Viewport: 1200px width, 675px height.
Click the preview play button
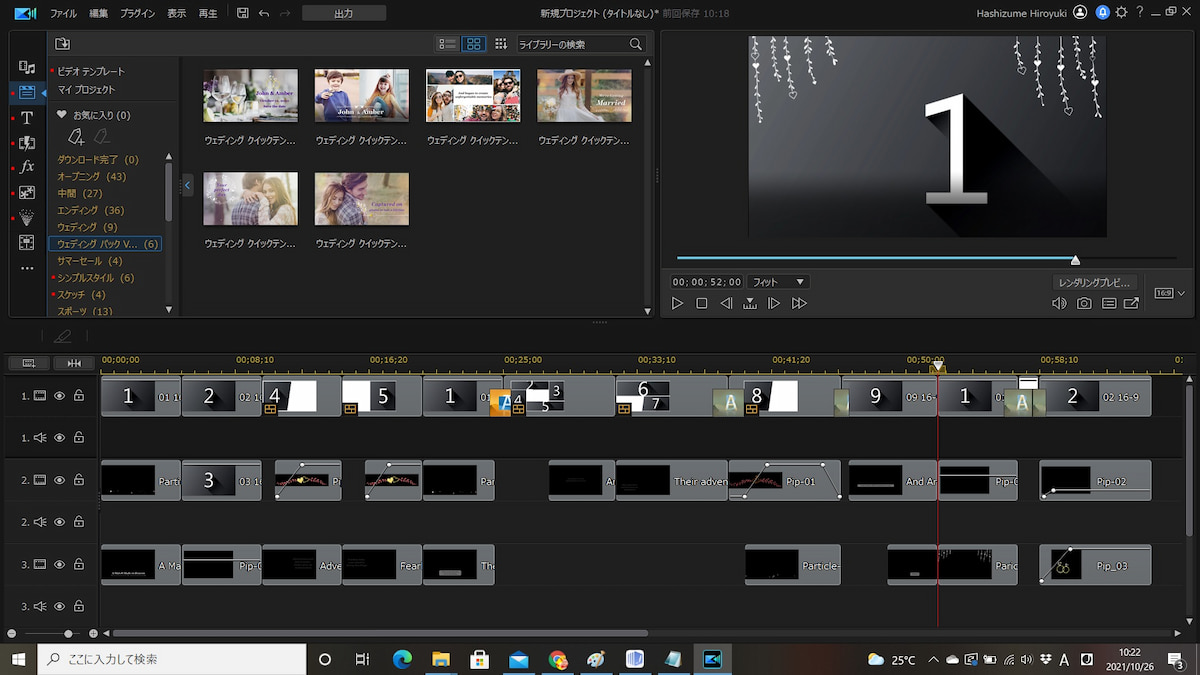(x=677, y=303)
